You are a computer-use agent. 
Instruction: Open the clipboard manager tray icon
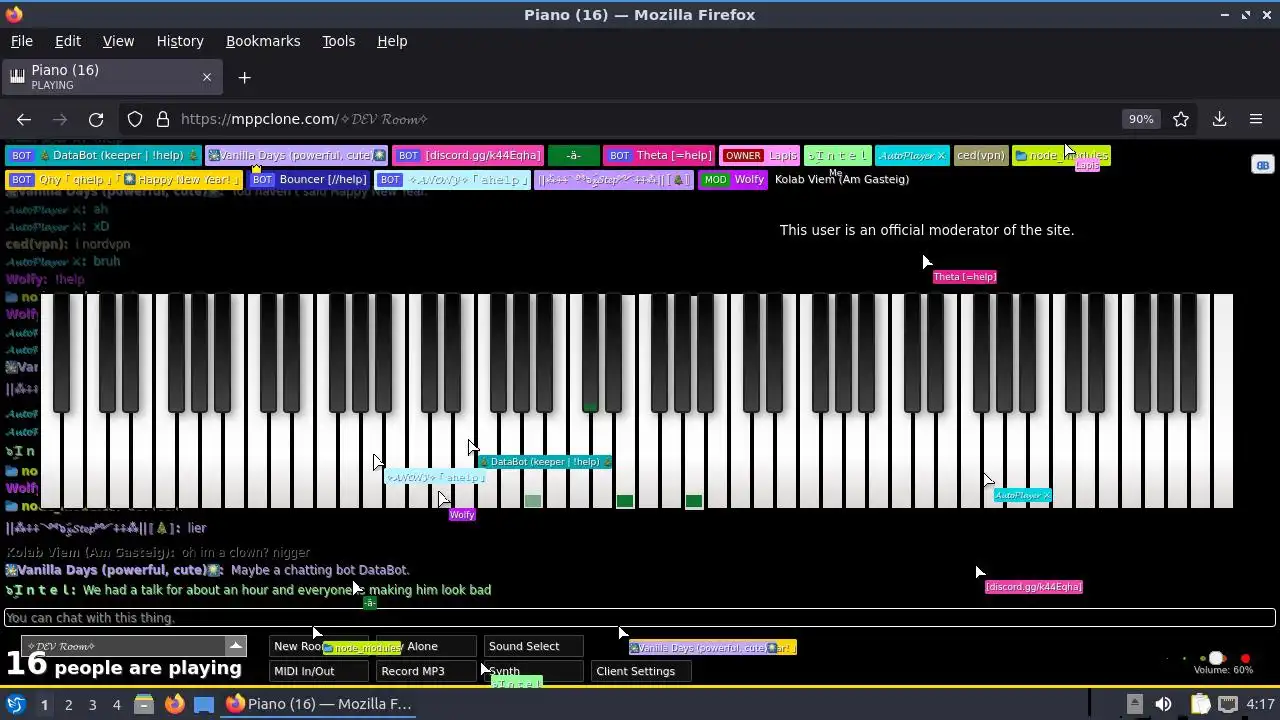click(x=1200, y=704)
